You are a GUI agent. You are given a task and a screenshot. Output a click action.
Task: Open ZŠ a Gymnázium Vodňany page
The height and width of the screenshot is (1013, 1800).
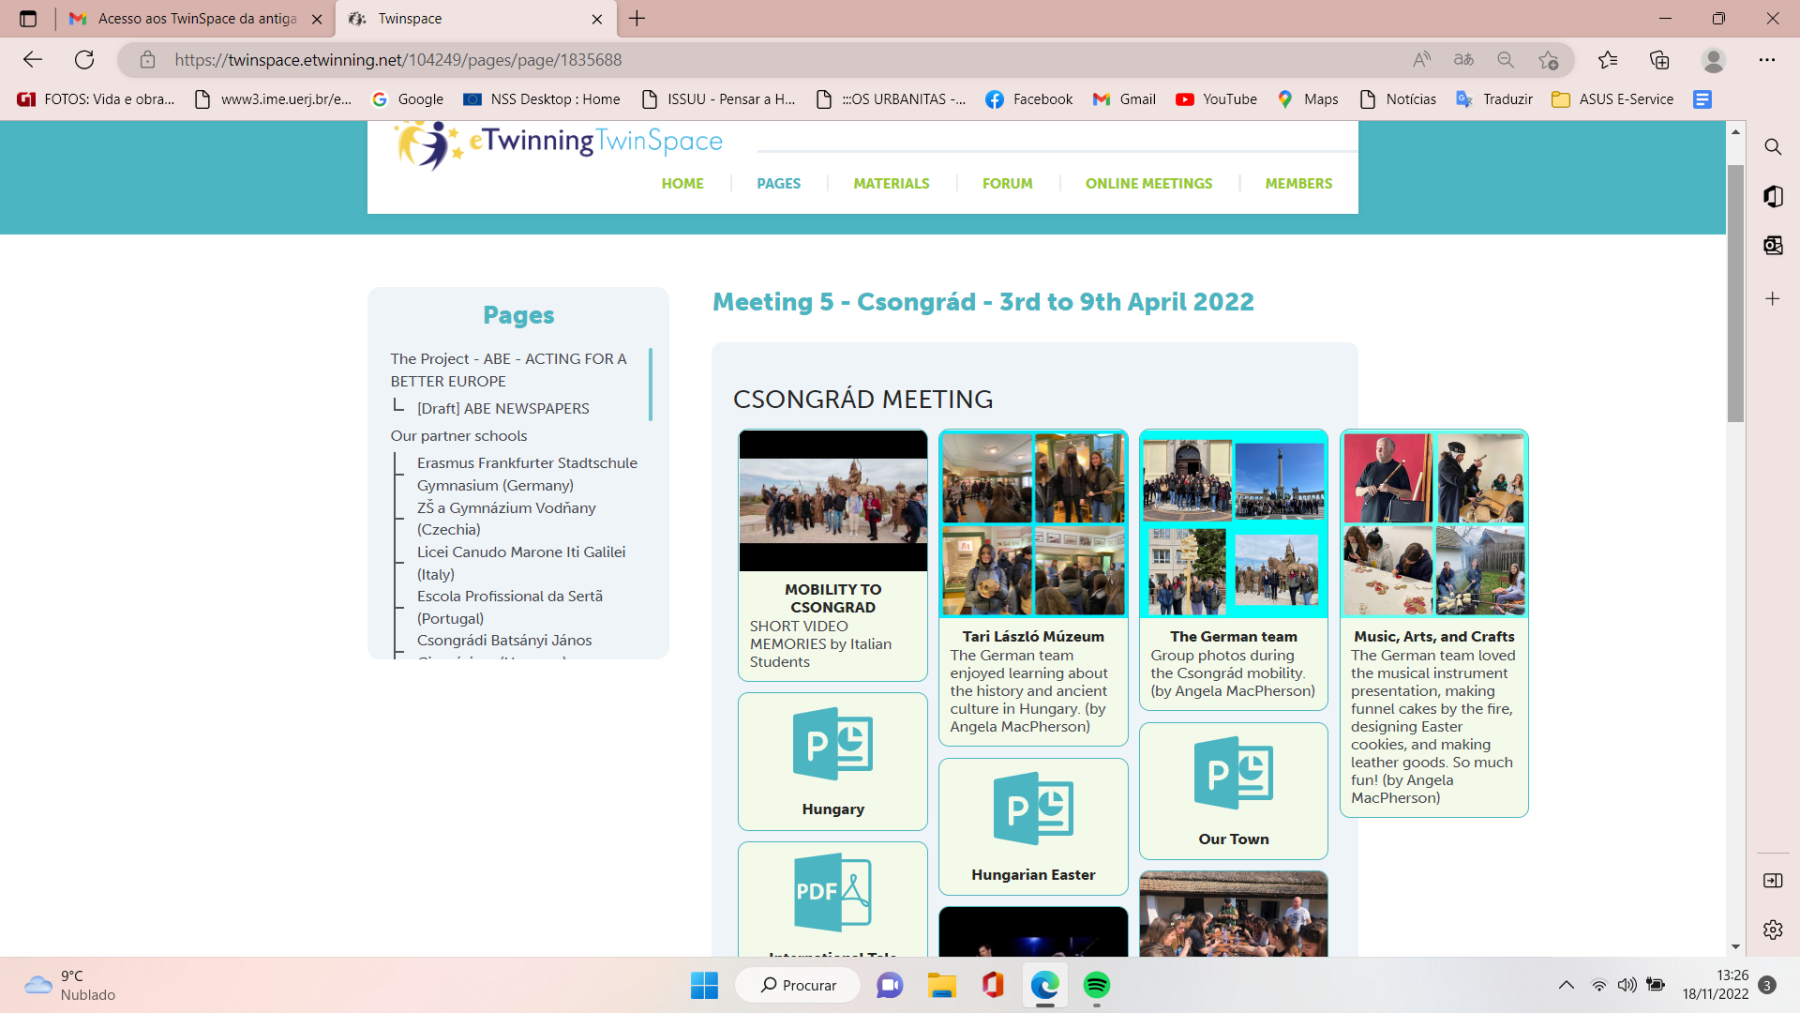click(506, 518)
